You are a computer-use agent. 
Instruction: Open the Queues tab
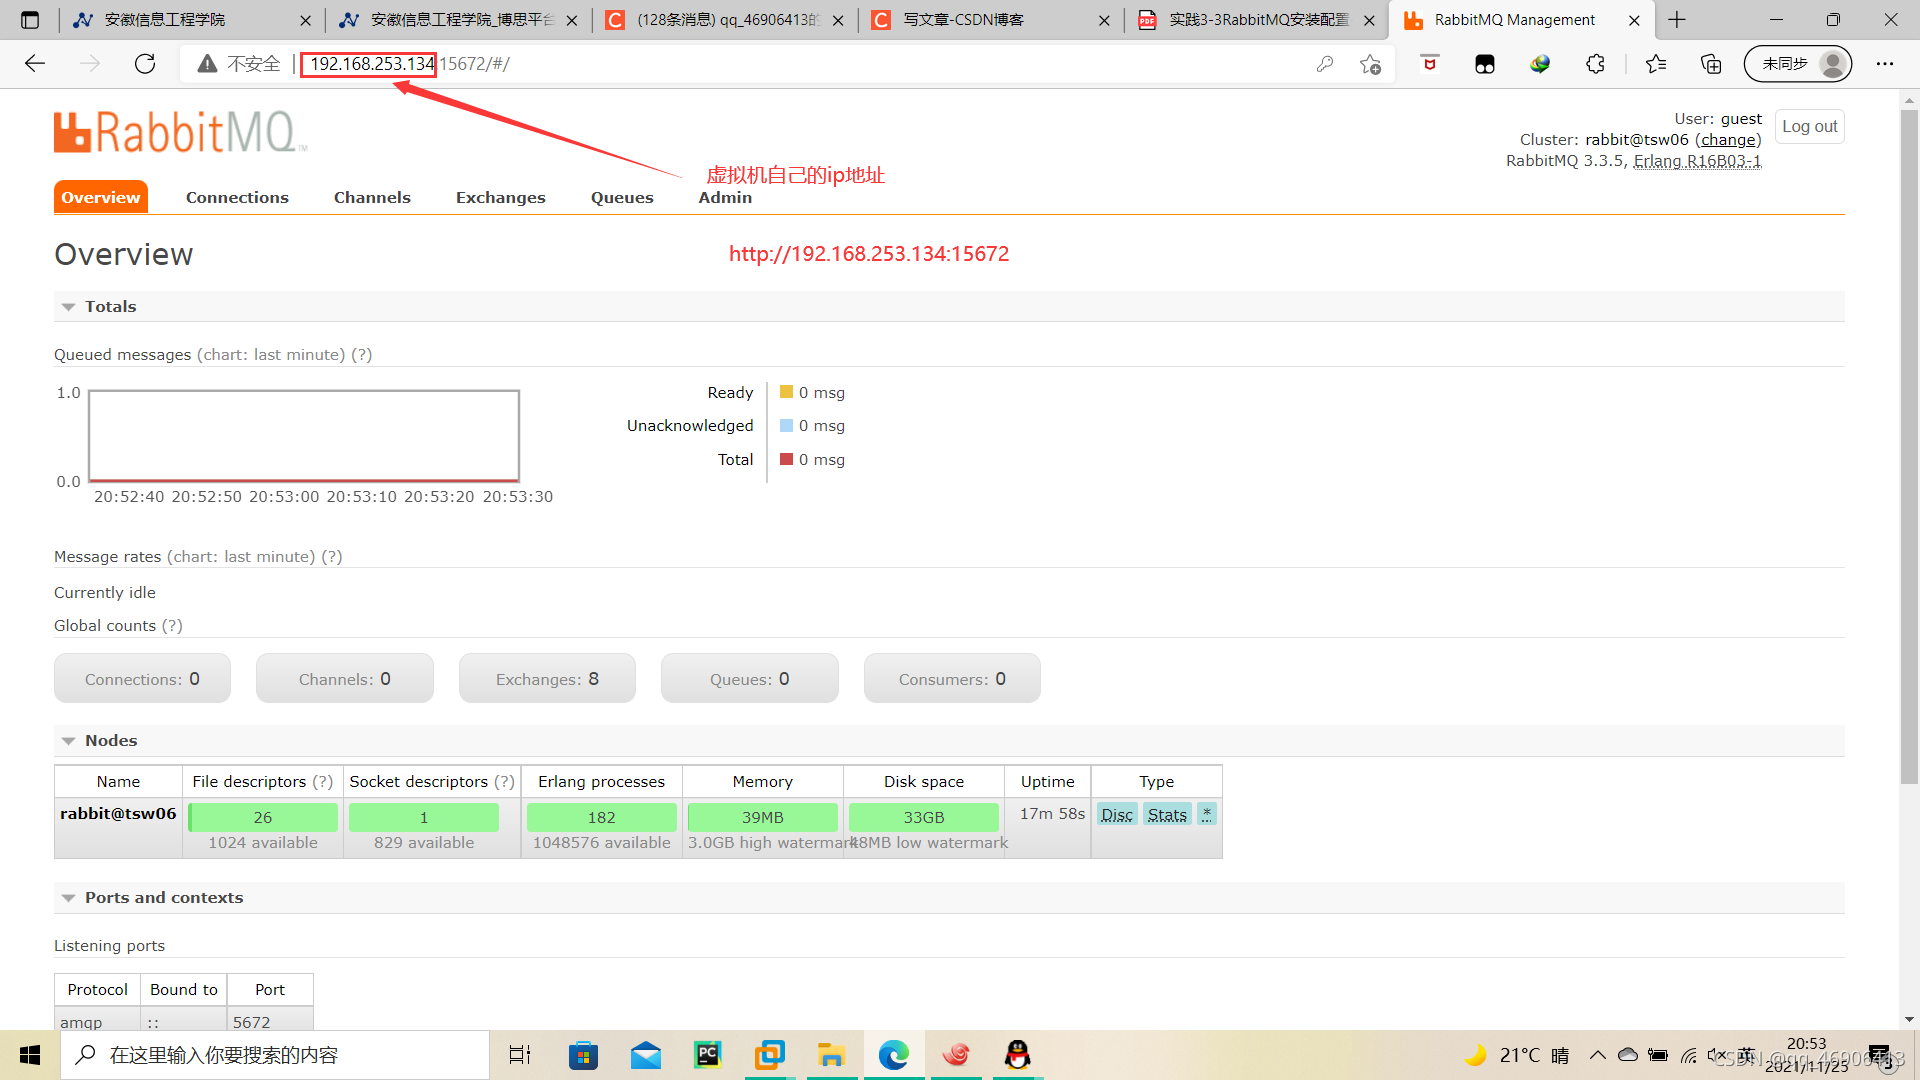click(622, 197)
